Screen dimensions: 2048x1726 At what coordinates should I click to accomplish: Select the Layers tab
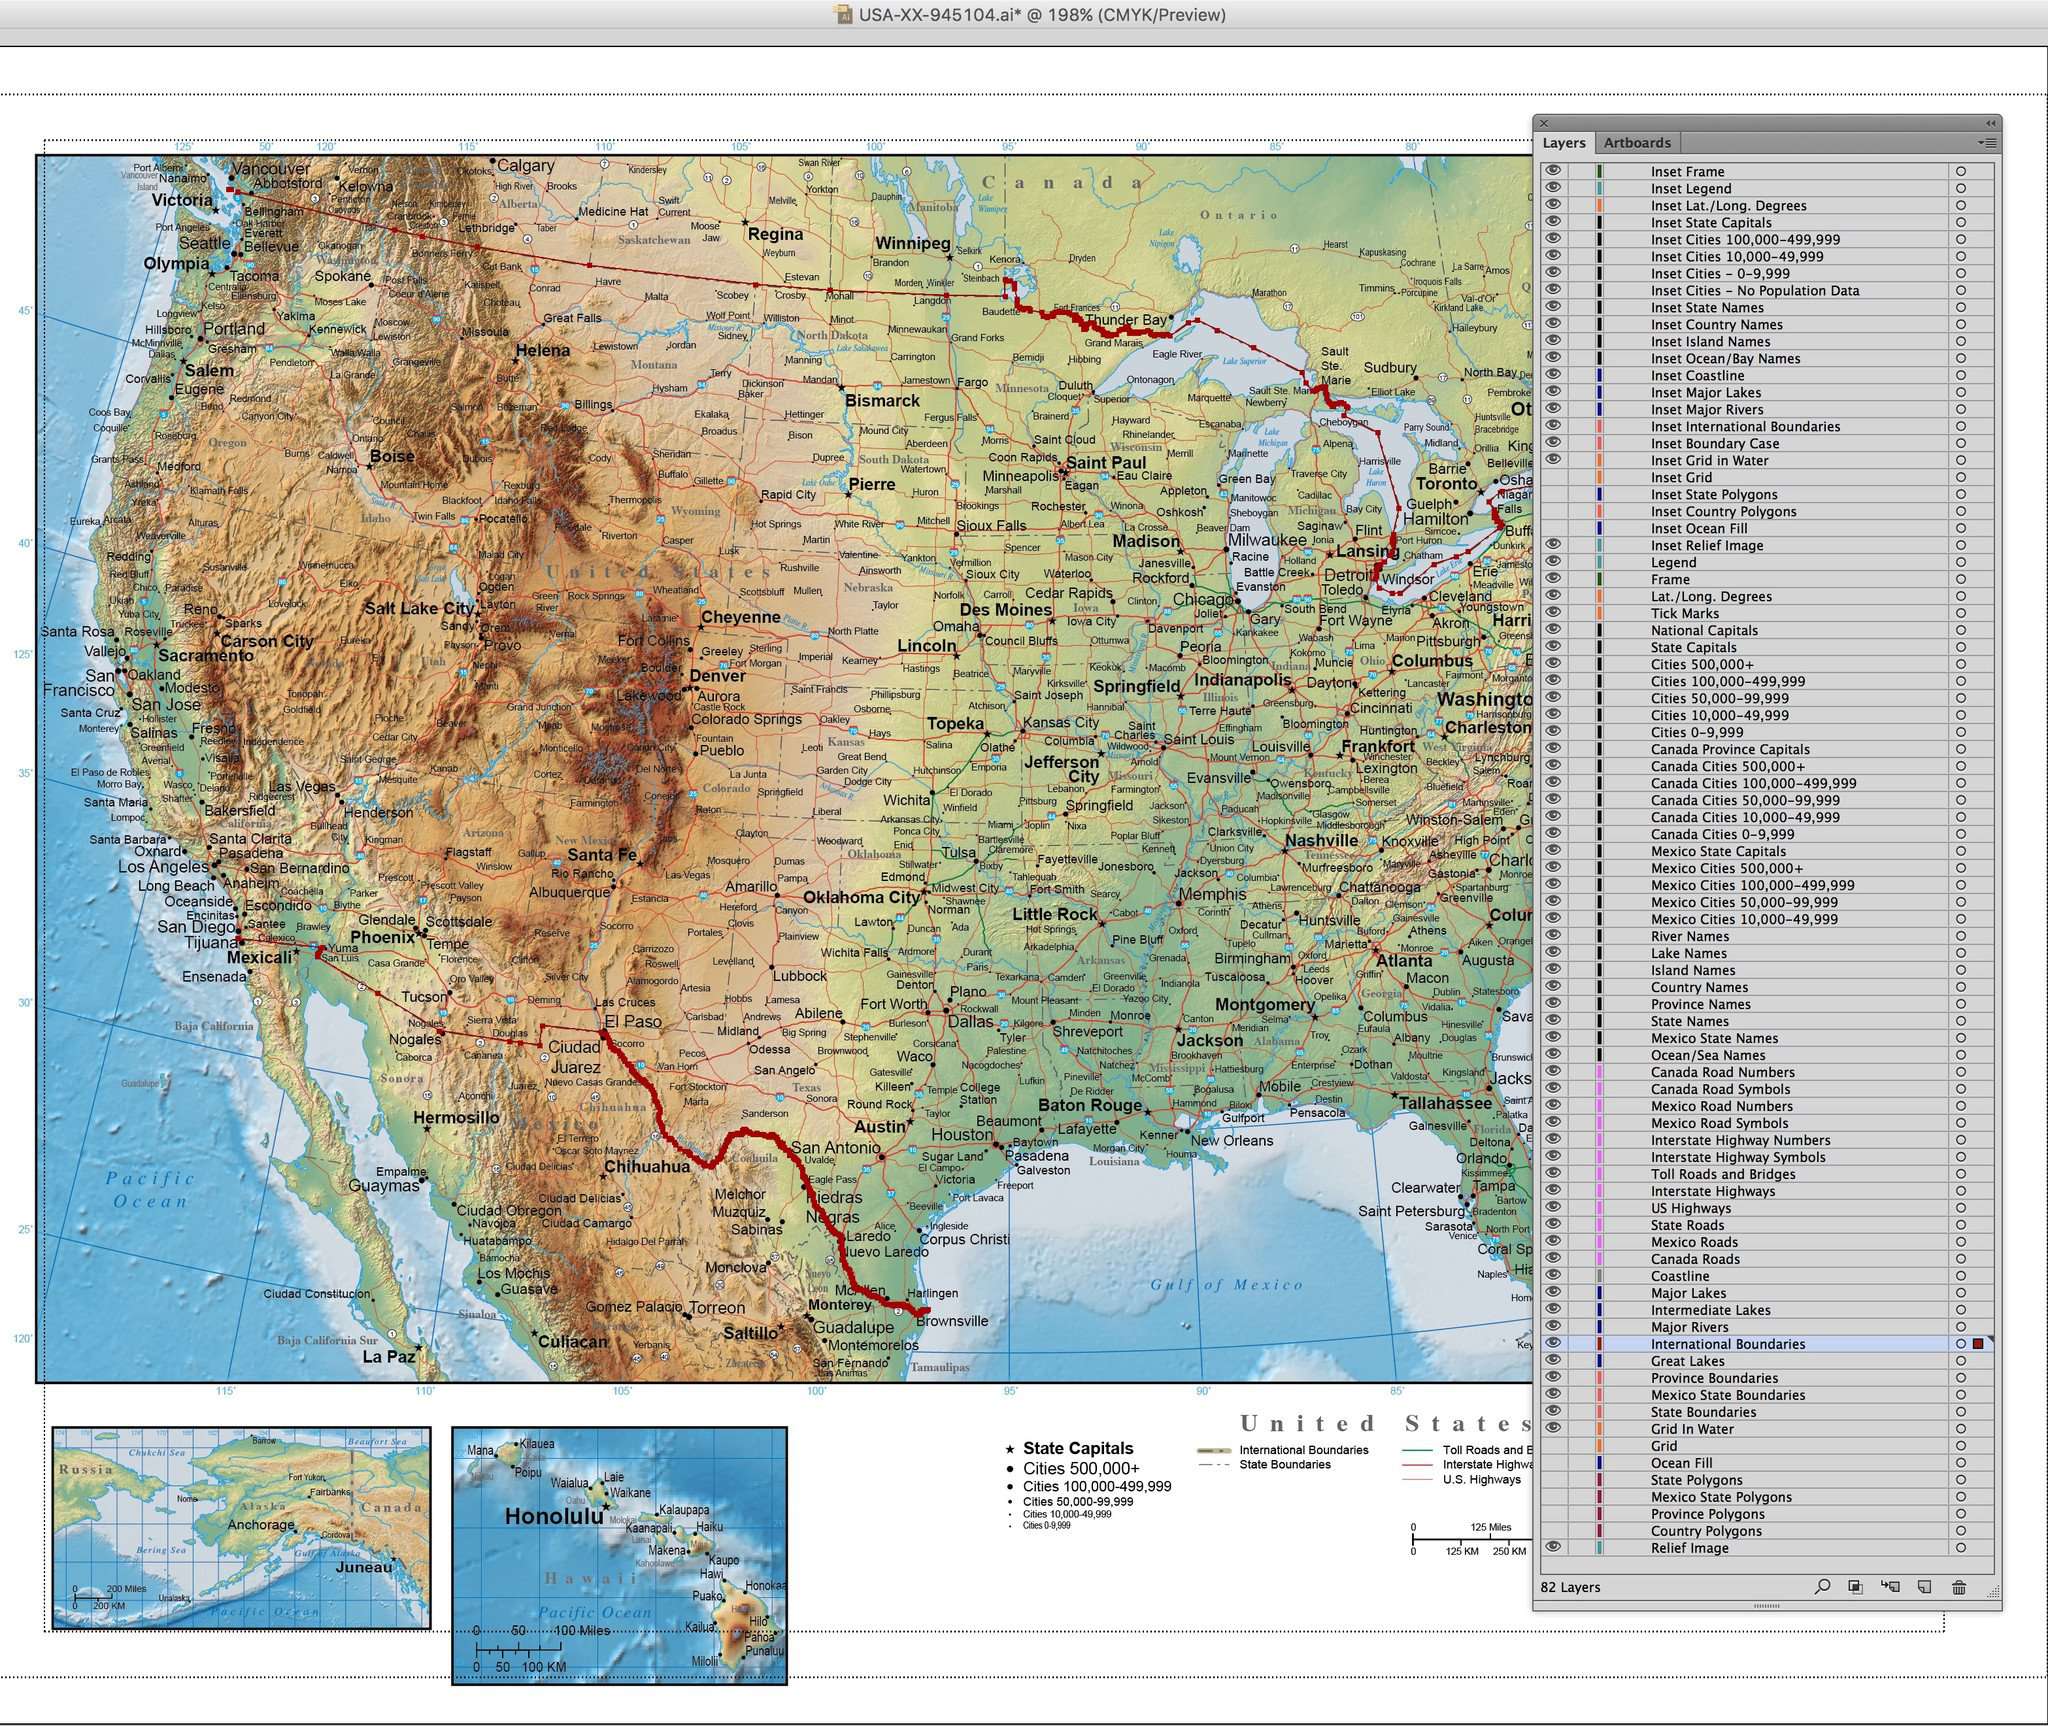(1563, 143)
